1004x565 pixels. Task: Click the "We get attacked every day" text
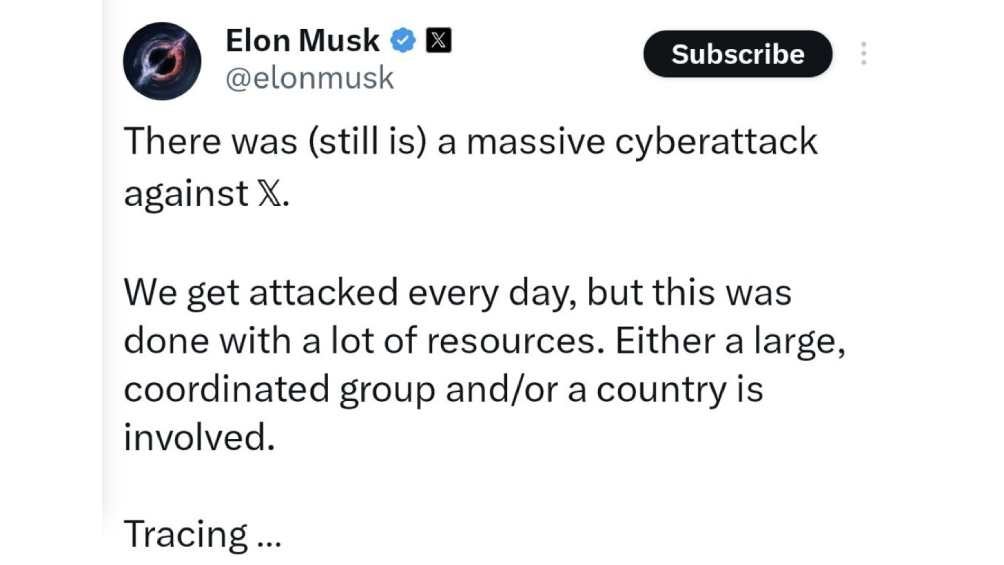coord(348,293)
